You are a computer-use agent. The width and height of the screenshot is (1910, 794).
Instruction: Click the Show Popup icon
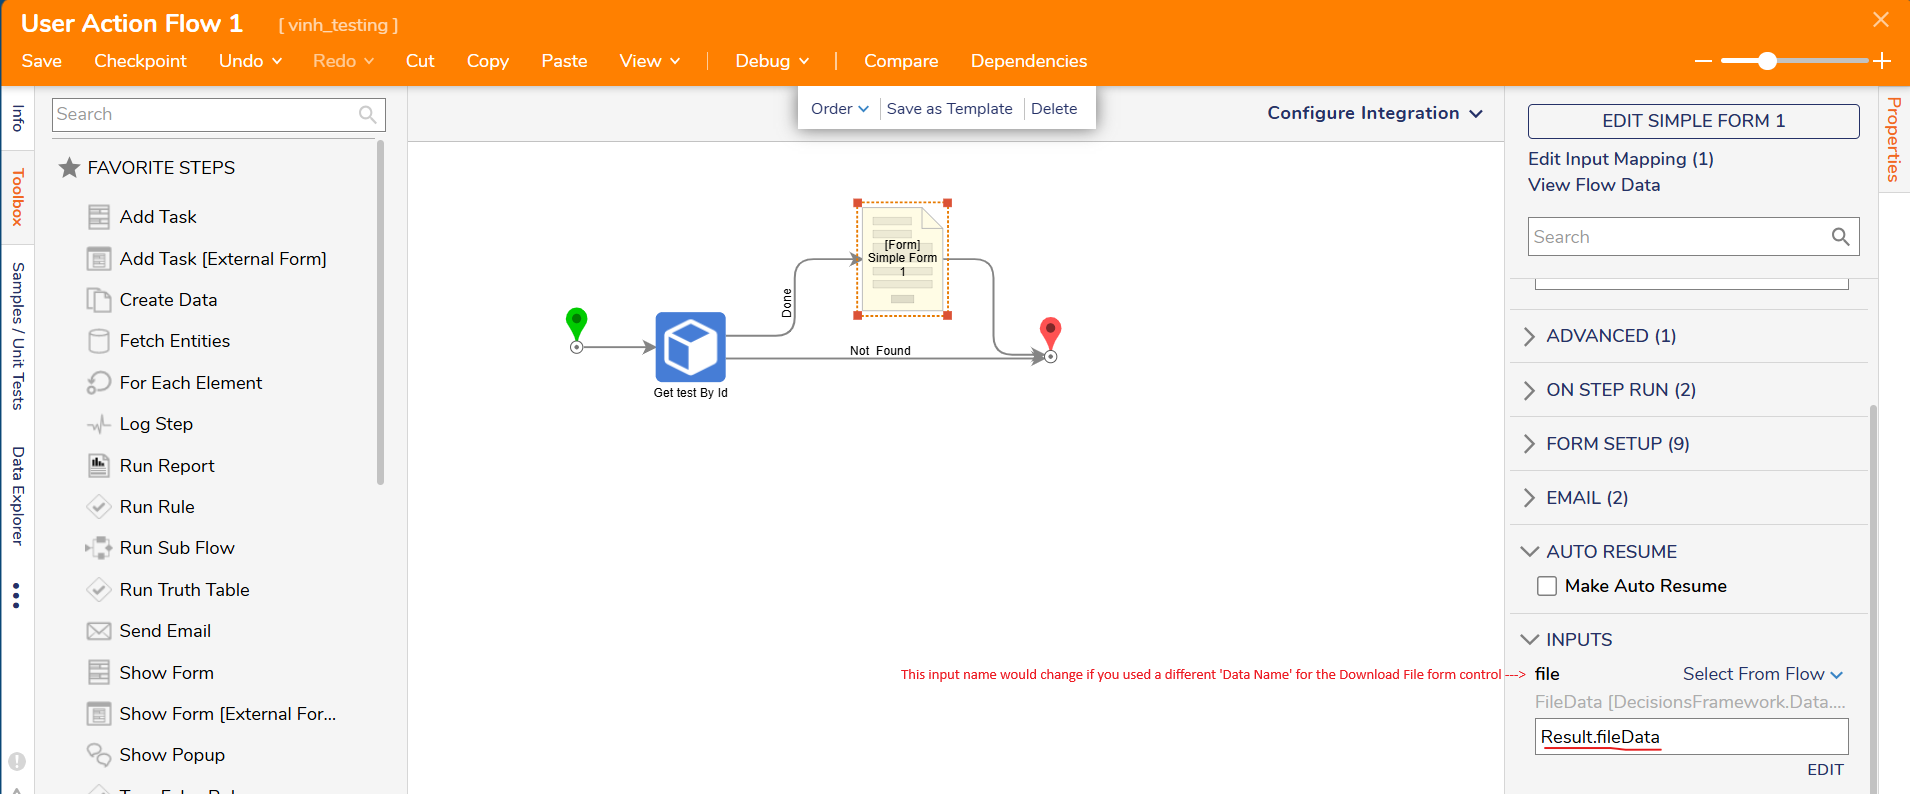98,755
